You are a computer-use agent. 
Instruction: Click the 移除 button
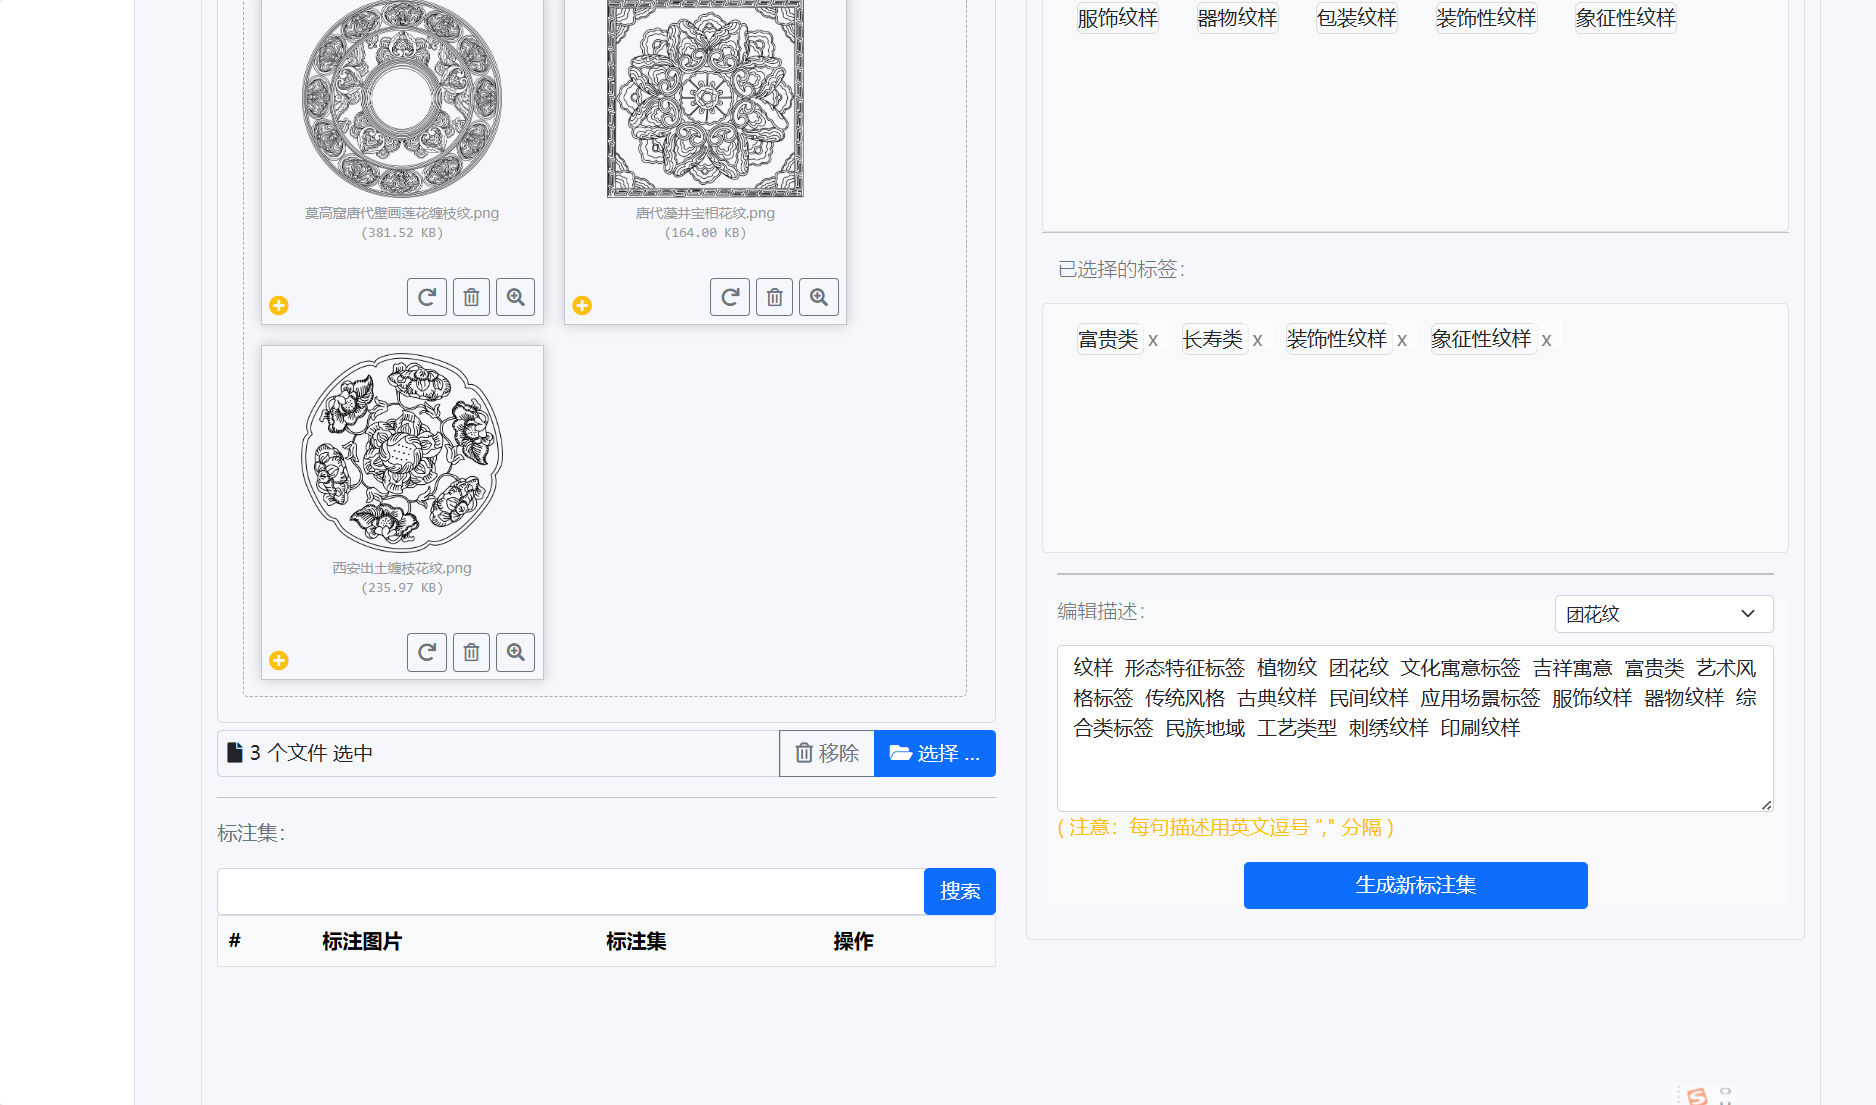(827, 753)
